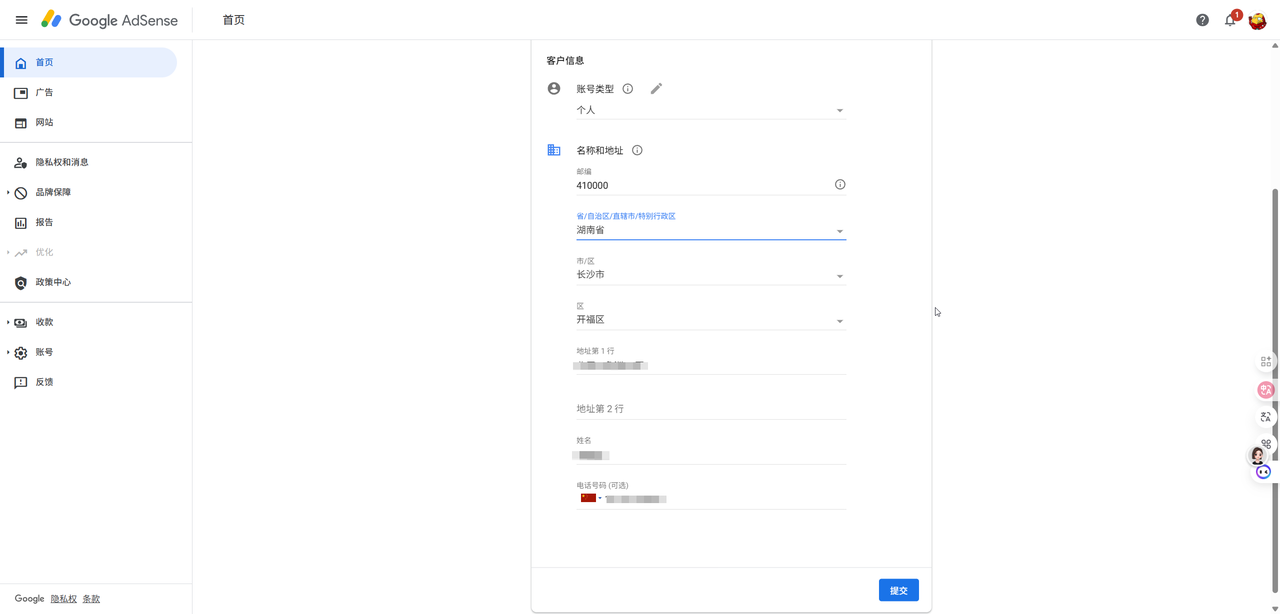This screenshot has height=614, width=1280.
Task: Click the 地址第 2 行 input field
Action: [710, 409]
